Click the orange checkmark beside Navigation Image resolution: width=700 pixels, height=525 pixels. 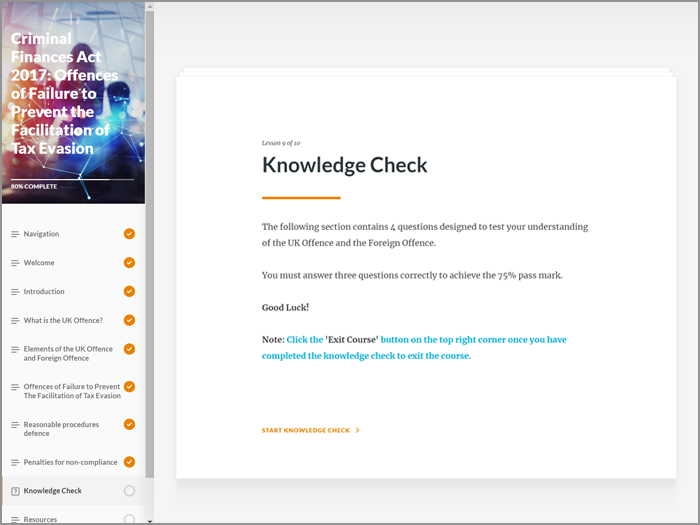click(x=129, y=234)
